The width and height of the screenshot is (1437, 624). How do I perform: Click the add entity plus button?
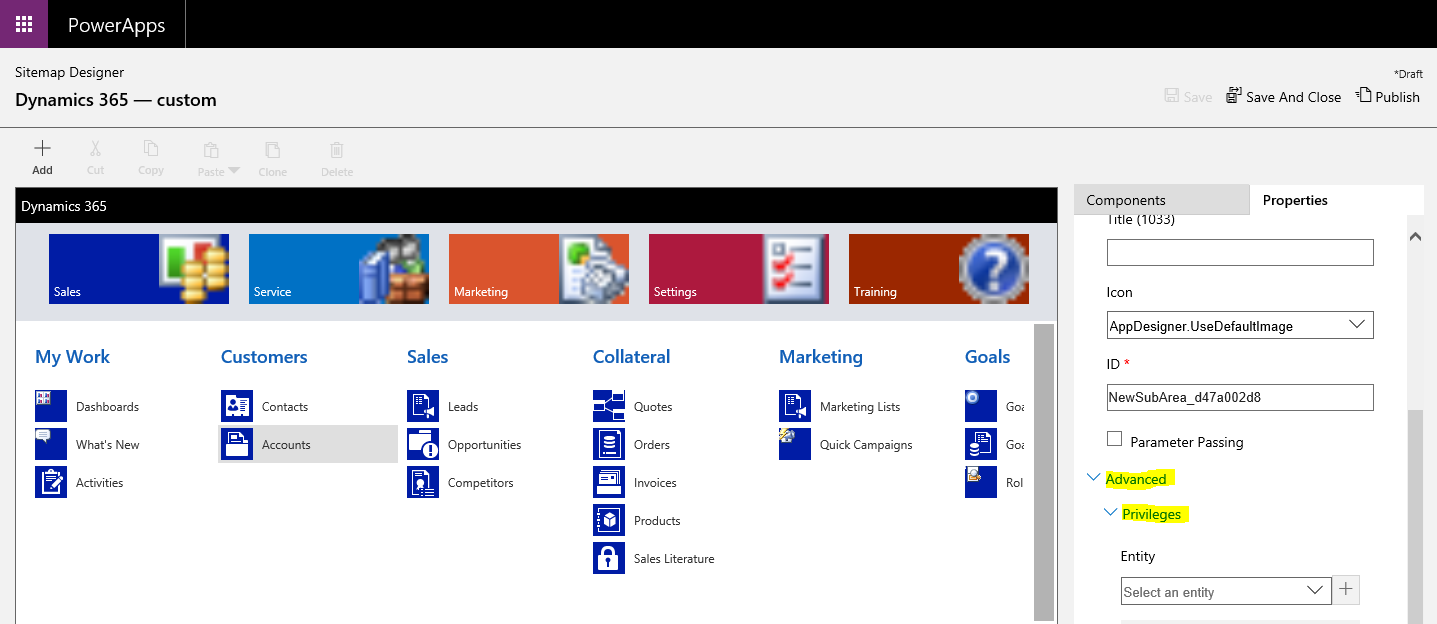click(x=1346, y=590)
